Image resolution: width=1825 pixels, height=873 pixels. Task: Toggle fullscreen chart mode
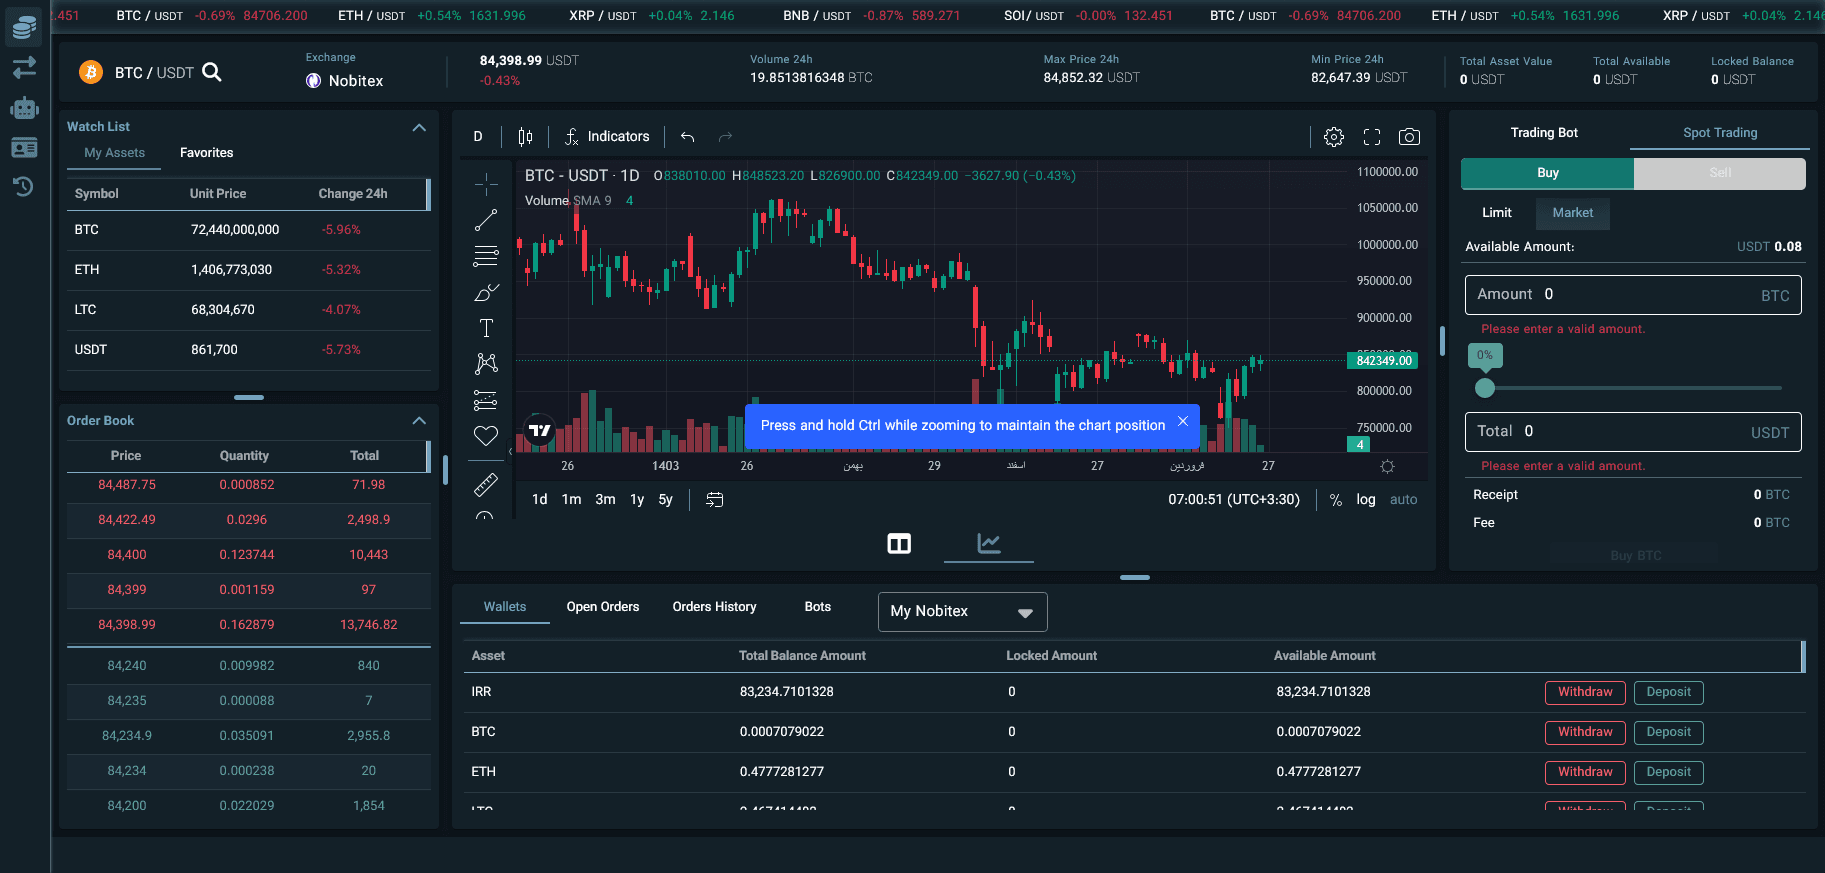click(x=1372, y=137)
